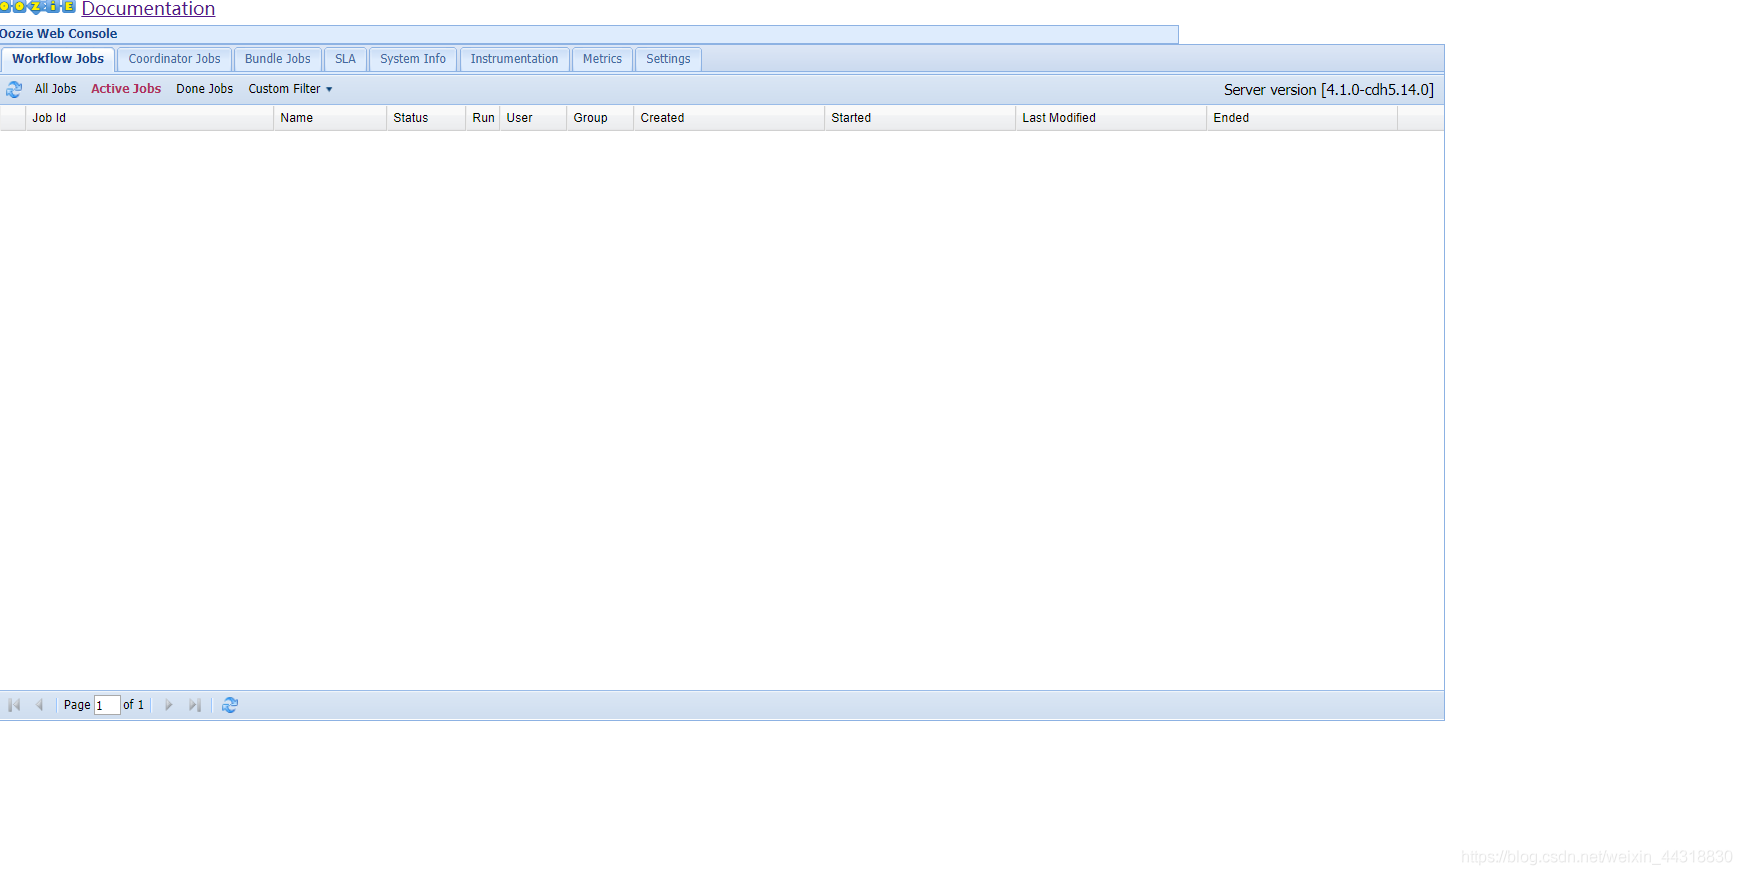
Task: Click the toolbar refresh icon beside All Jobs
Action: tap(14, 89)
